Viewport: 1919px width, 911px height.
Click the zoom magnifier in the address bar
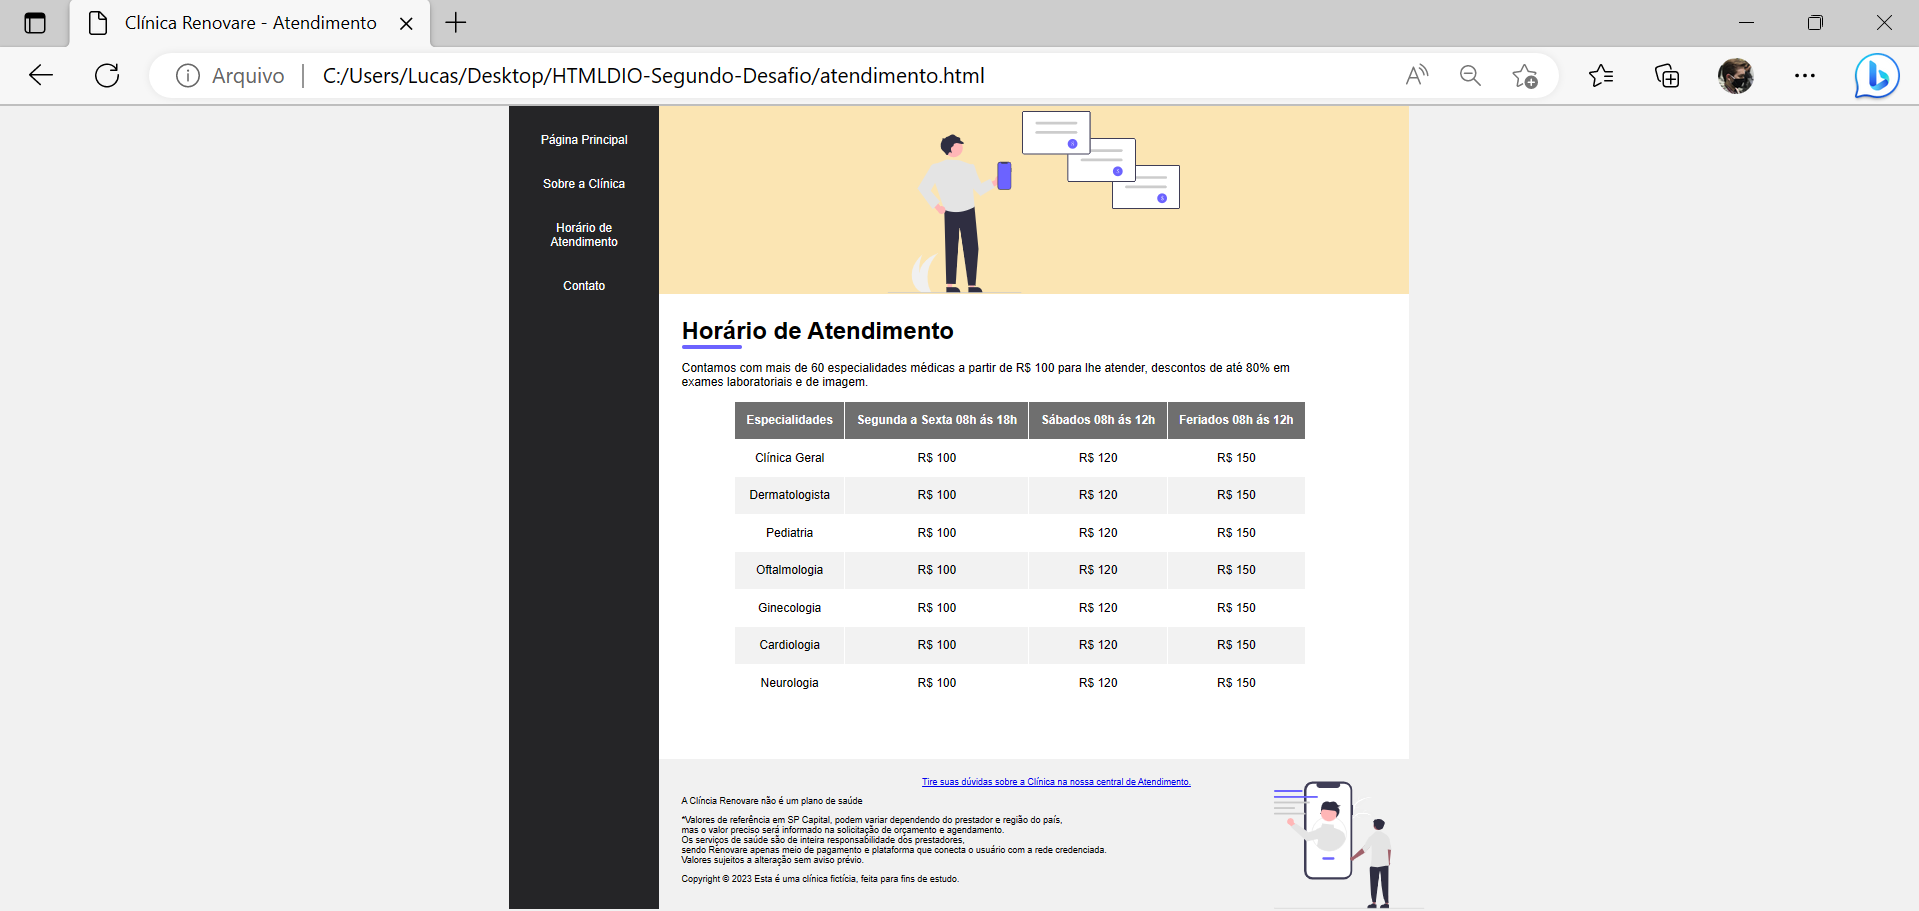(x=1469, y=75)
